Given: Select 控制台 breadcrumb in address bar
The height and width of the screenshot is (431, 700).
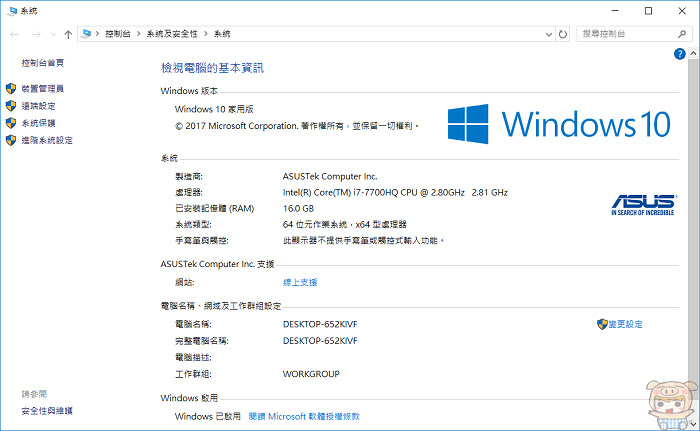Looking at the screenshot, I should click(118, 34).
